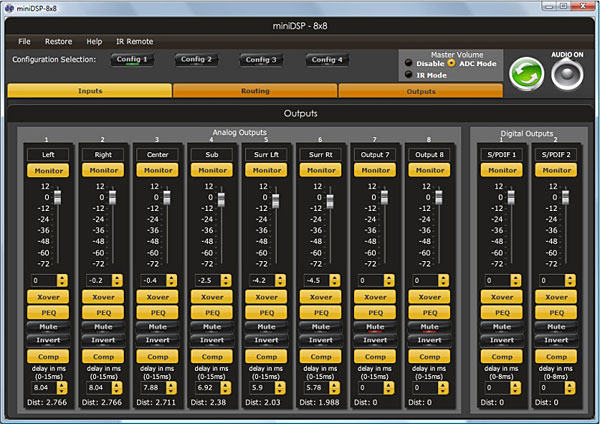Mute the Surr Lft channel
Viewport: 600px width, 424px height.
coord(266,327)
